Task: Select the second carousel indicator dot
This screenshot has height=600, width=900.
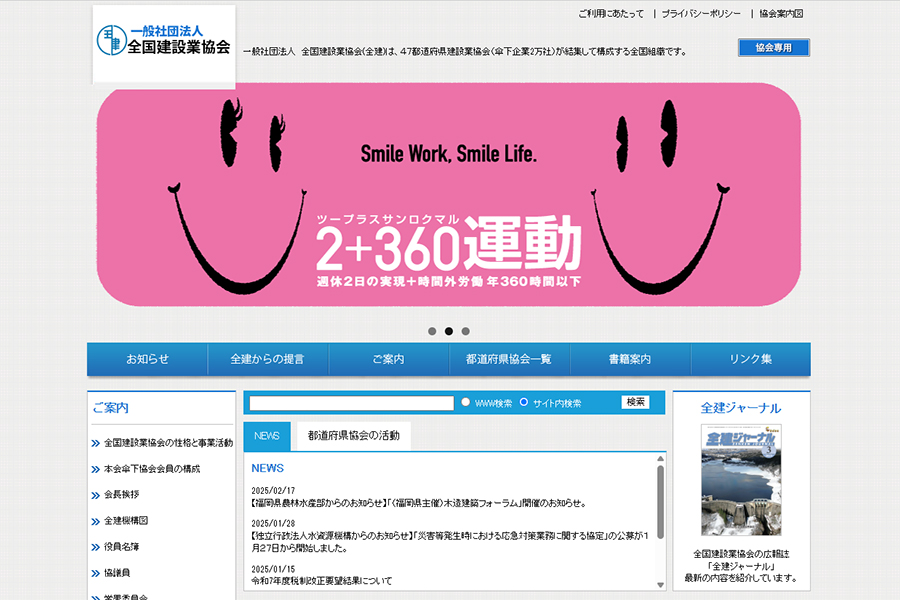Action: [x=449, y=331]
